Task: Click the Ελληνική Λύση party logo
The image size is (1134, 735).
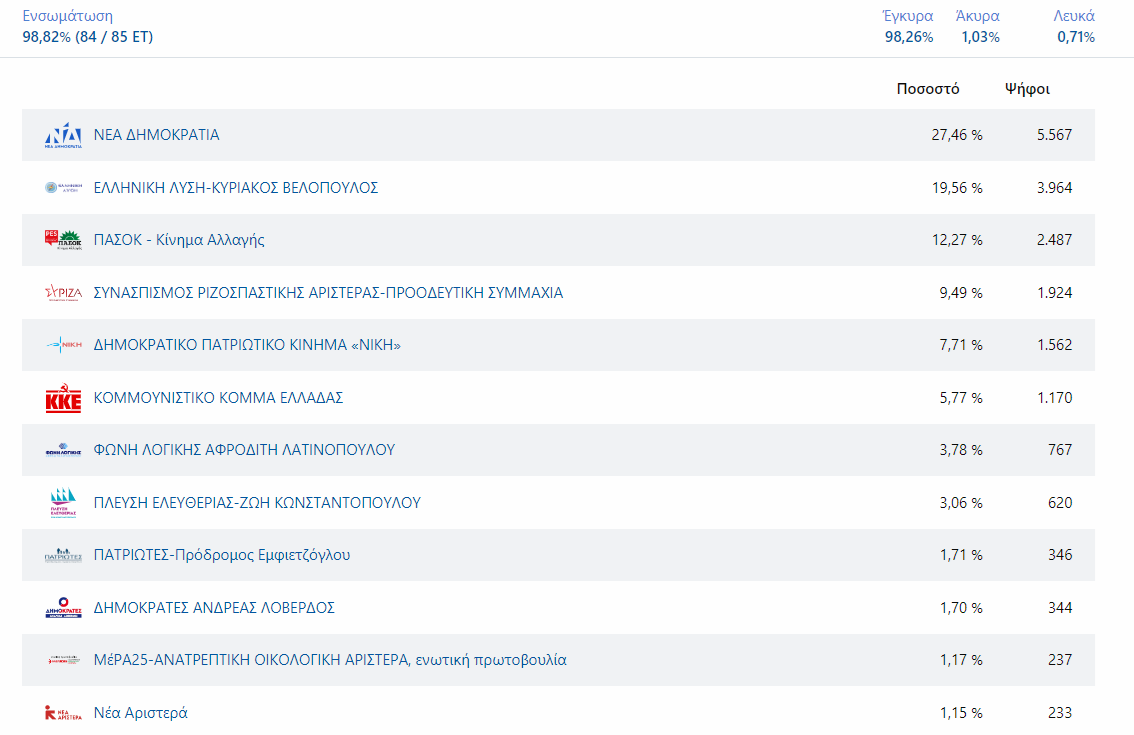Action: 63,188
